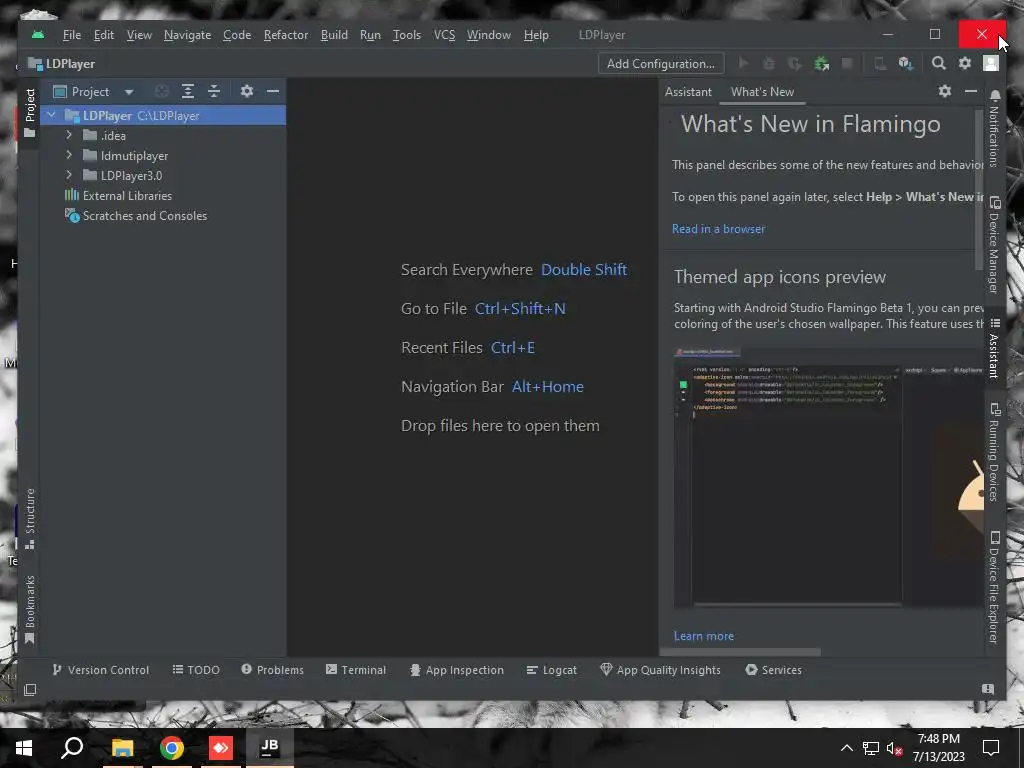This screenshot has width=1024, height=768.
Task: Open App Quality Insights tool window
Action: (660, 670)
